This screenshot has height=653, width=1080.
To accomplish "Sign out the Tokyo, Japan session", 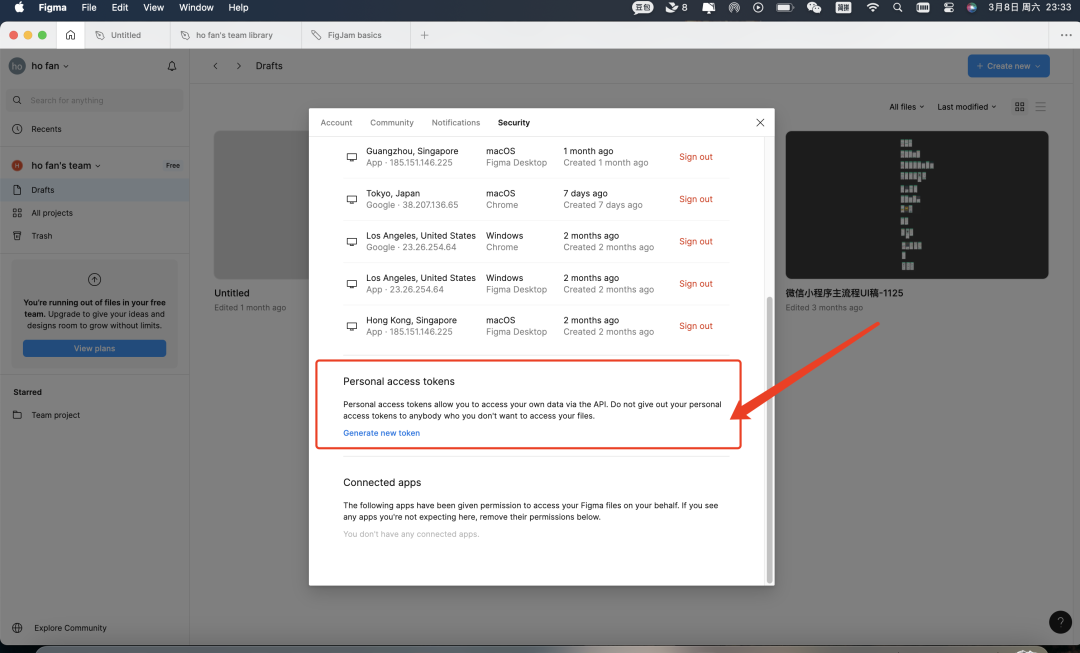I will click(x=695, y=199).
